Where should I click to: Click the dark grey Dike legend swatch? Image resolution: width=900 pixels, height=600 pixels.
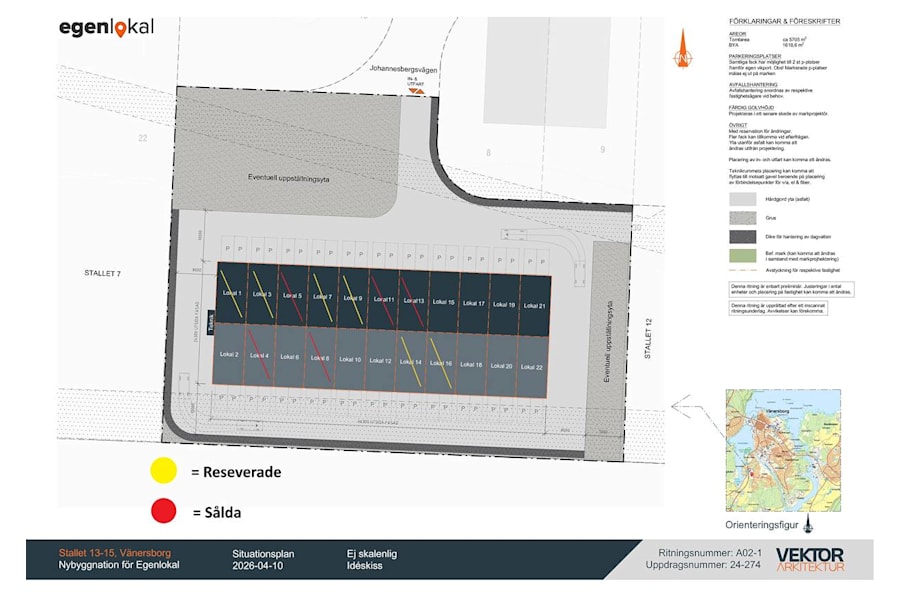click(743, 237)
